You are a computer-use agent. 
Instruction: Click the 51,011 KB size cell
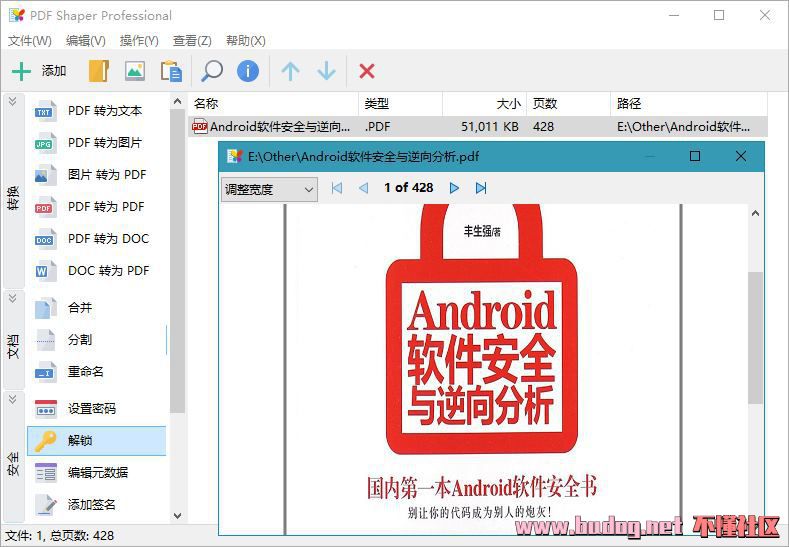(x=490, y=127)
